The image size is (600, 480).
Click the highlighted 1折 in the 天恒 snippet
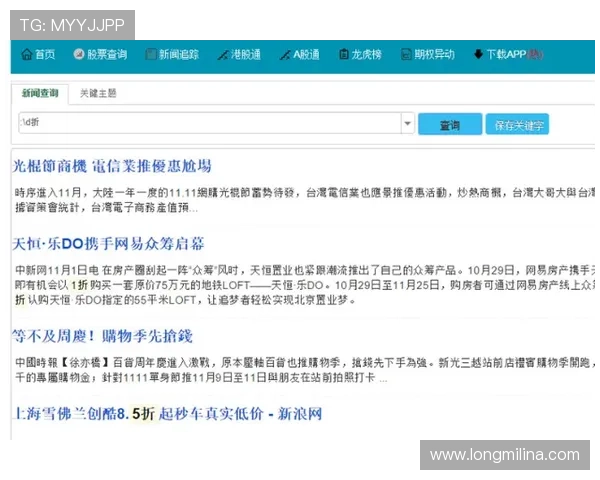click(80, 285)
